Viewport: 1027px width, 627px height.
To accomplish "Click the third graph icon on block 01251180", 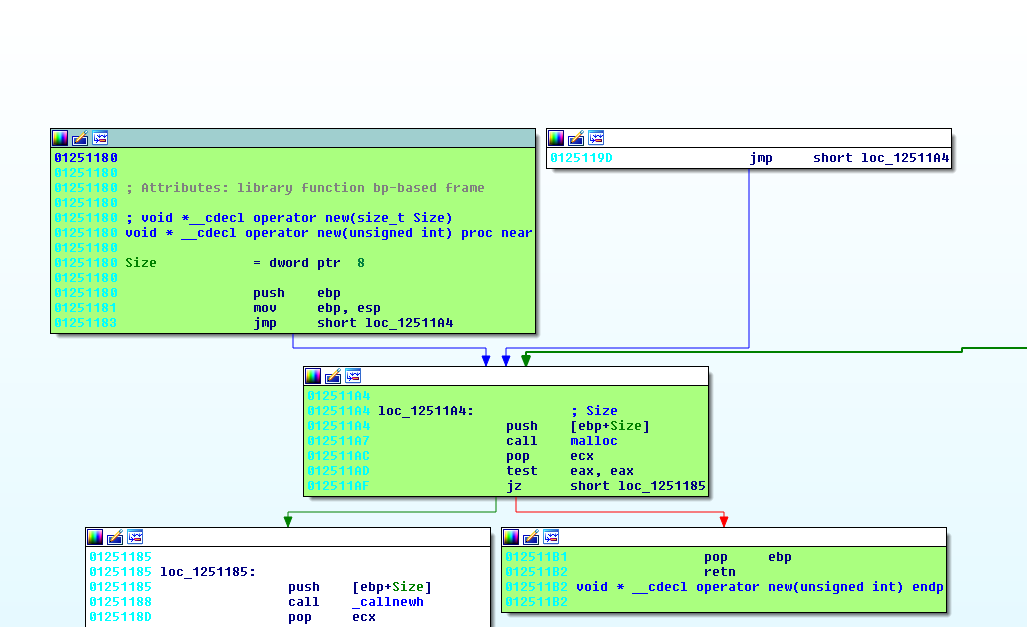I will (x=100, y=138).
